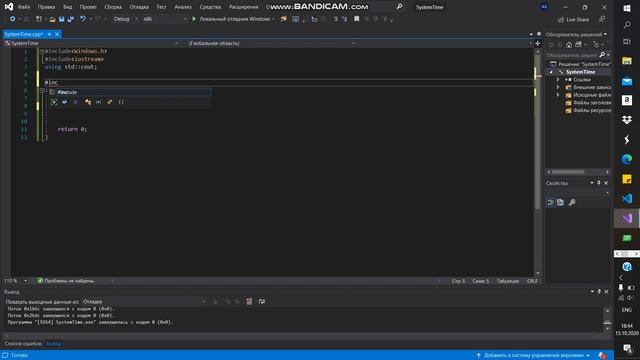
Task: Collapse the SystemTime project node
Action: pyautogui.click(x=551, y=72)
